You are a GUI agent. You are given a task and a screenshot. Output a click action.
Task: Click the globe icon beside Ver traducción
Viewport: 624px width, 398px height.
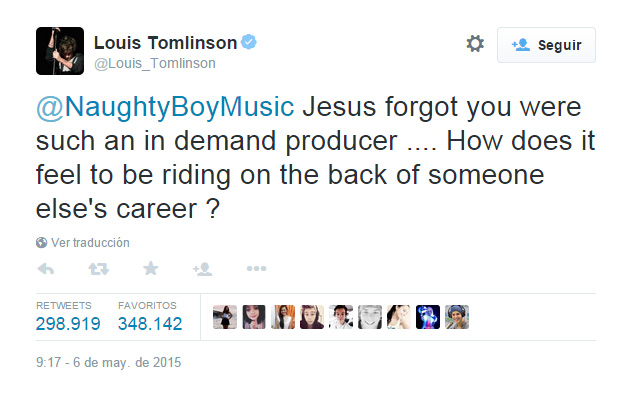coord(41,242)
